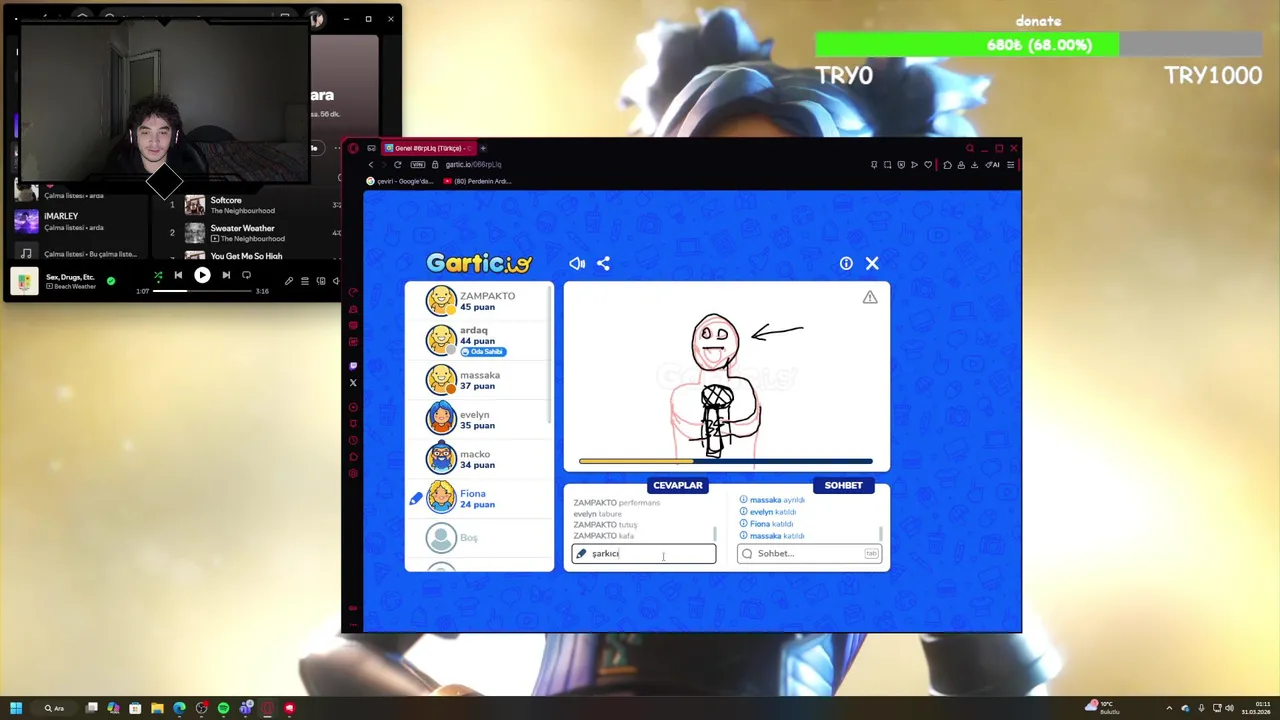This screenshot has height=720, width=1280.
Task: Click the Beach Weather artist link
Action: tap(75, 287)
